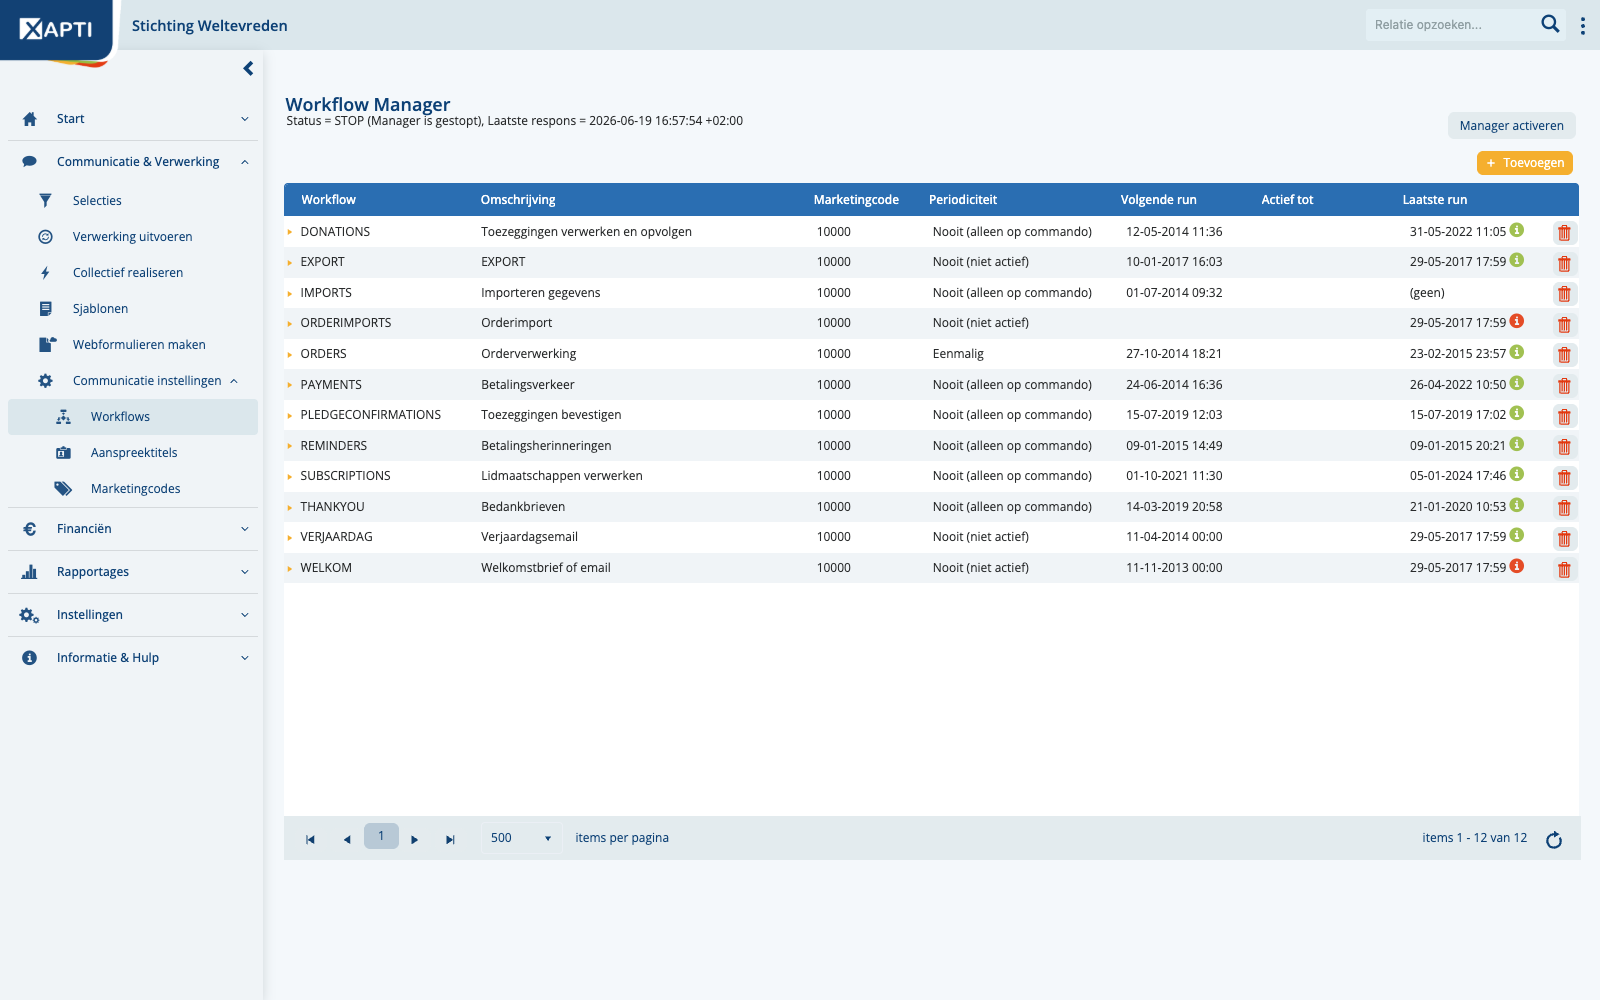Image resolution: width=1600 pixels, height=1000 pixels.
Task: Open Aanspreektitels menu item
Action: click(x=133, y=453)
